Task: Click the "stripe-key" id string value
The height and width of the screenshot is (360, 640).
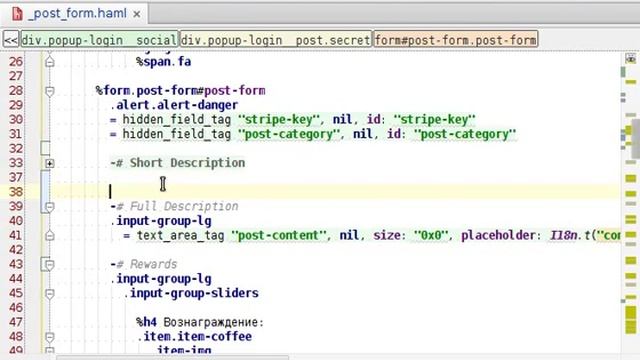Action: tap(434, 120)
